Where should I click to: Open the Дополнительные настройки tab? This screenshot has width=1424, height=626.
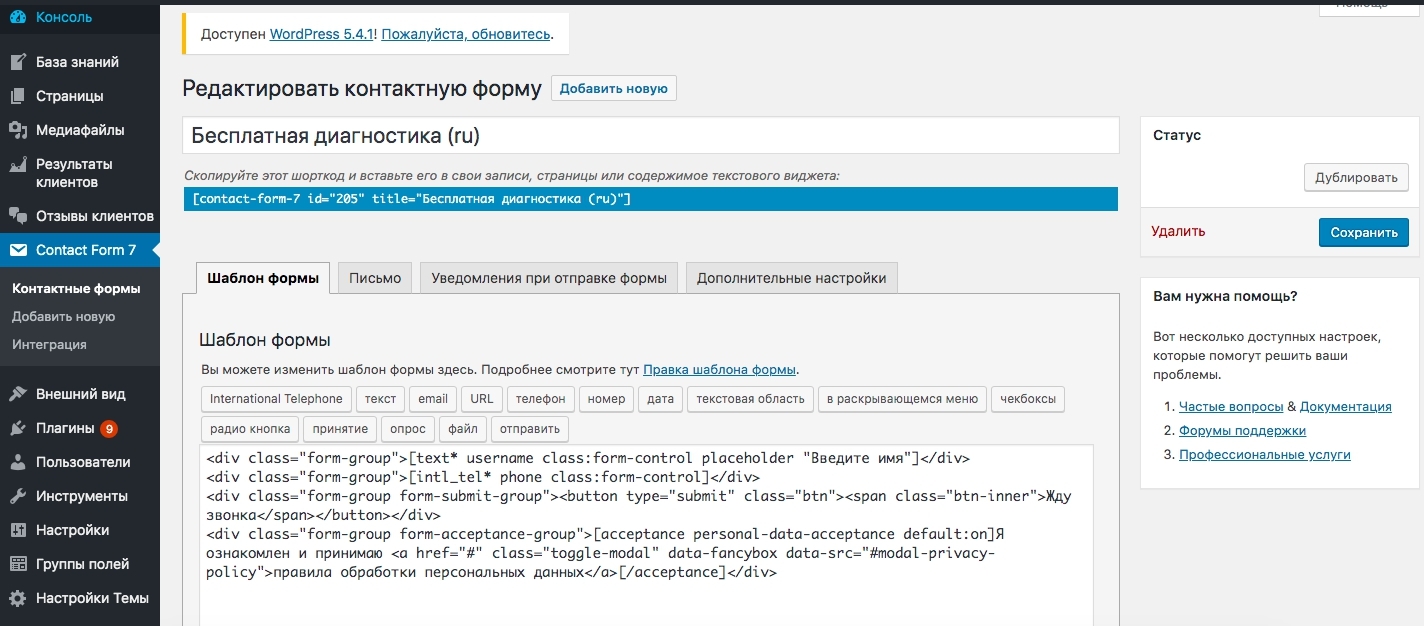tap(791, 278)
